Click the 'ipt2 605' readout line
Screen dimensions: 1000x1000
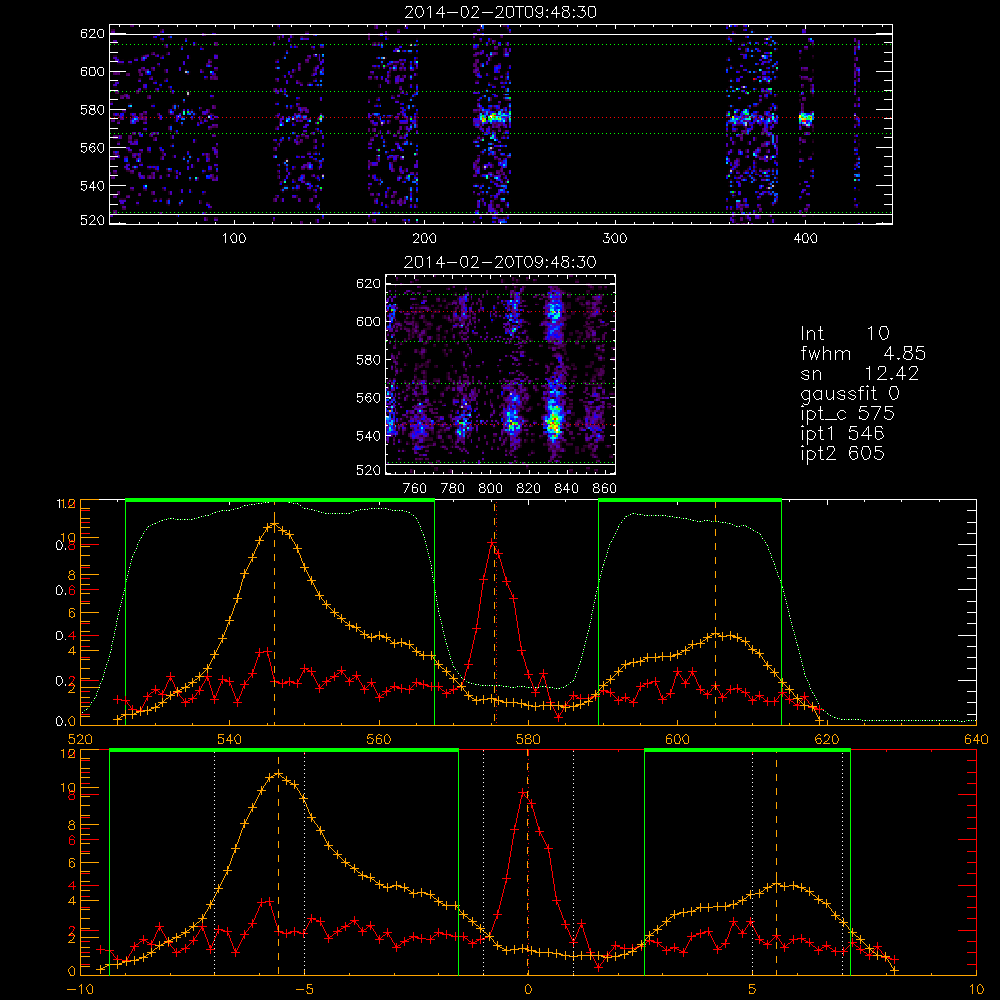[x=842, y=453]
